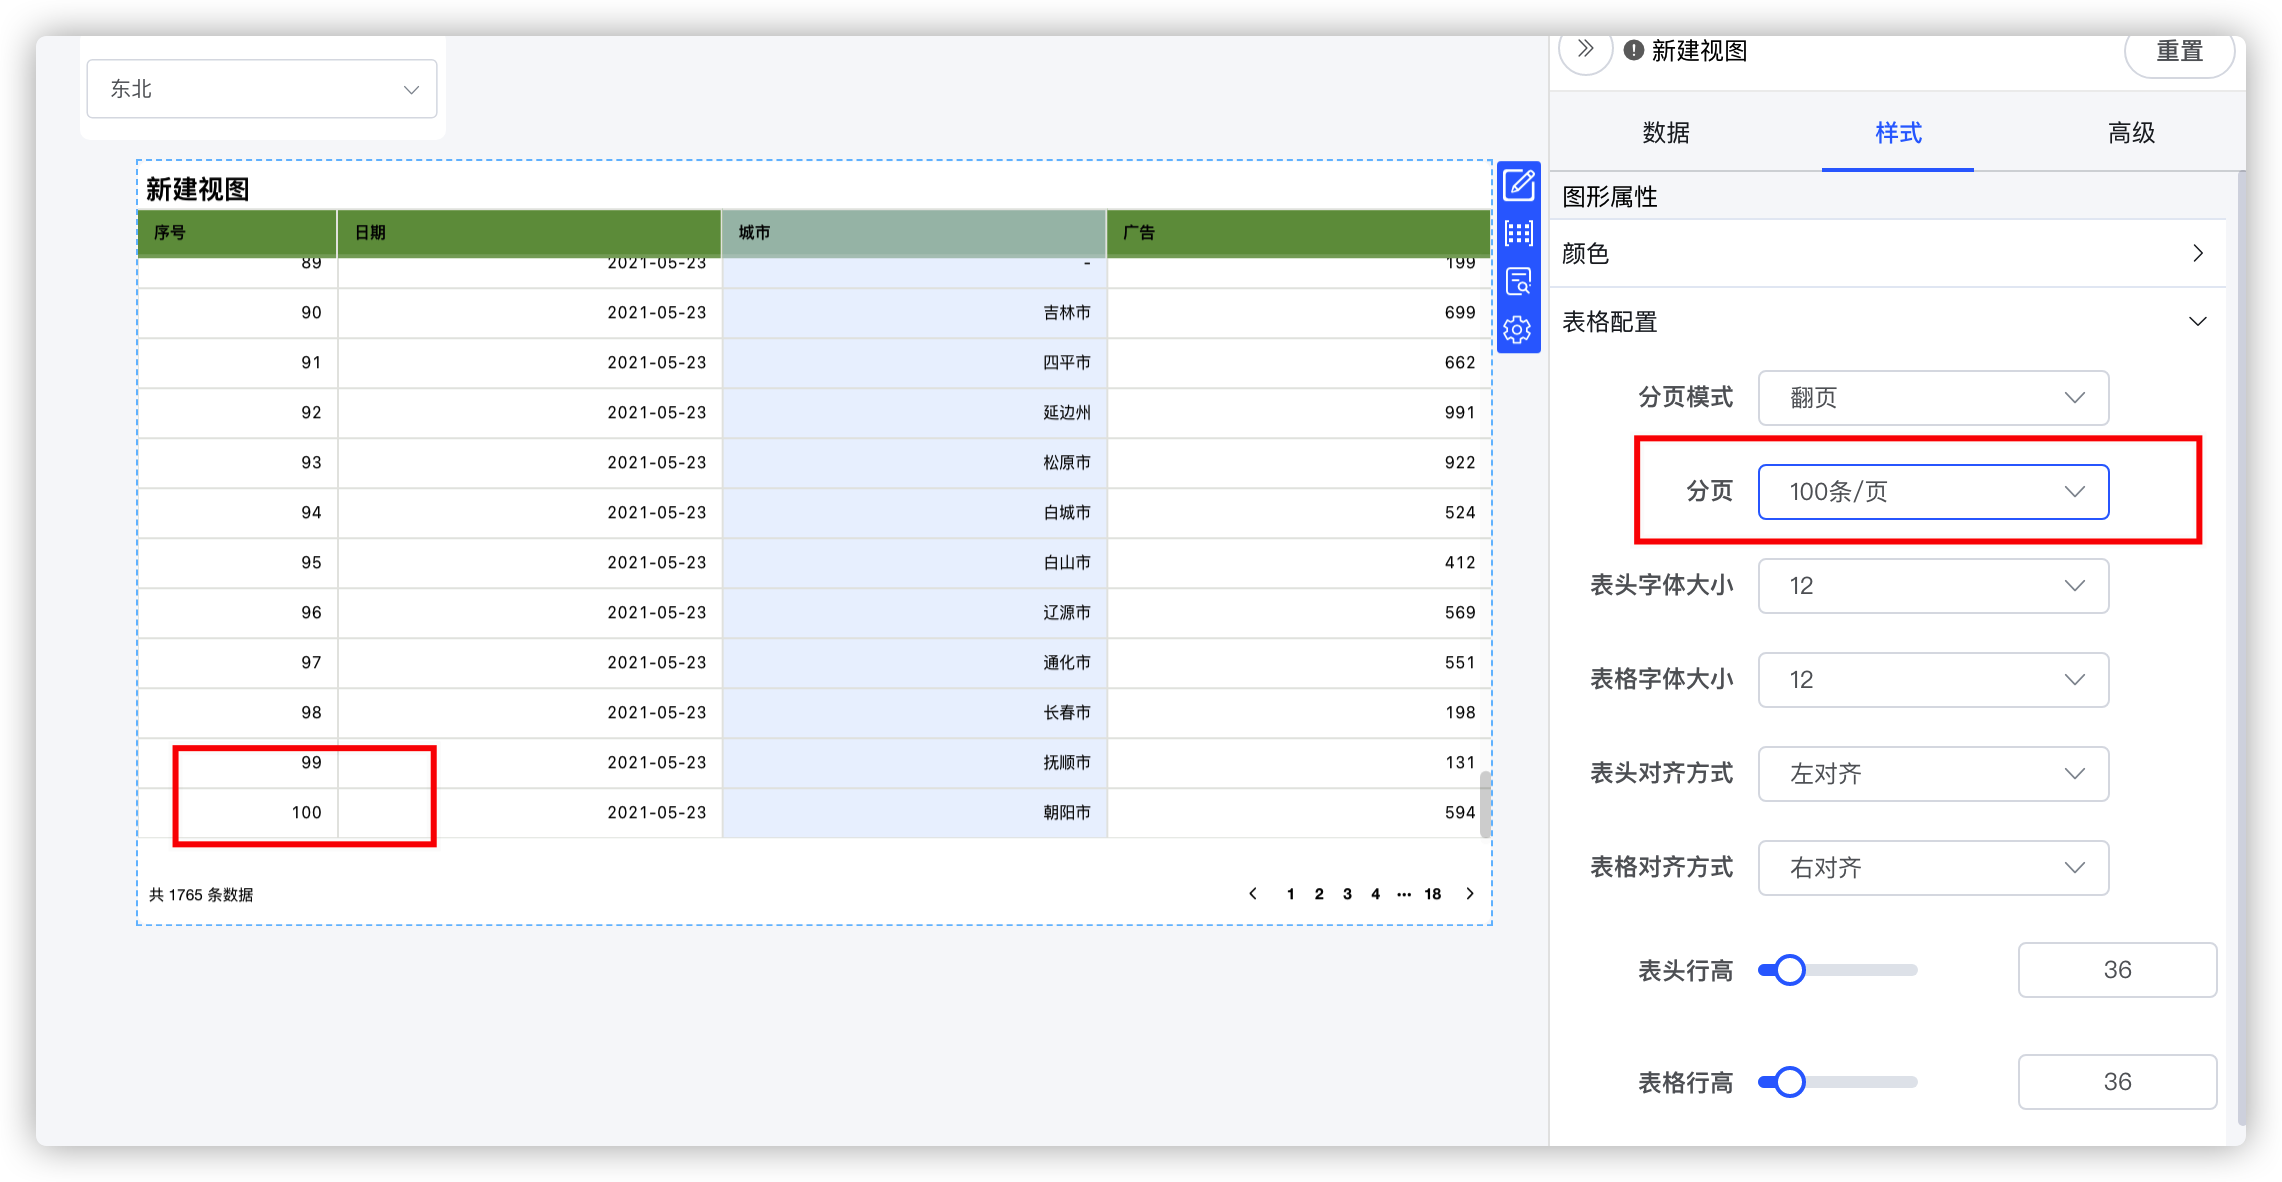The image size is (2282, 1182).
Task: Open the 100条/页 pagination dropdown
Action: (1933, 492)
